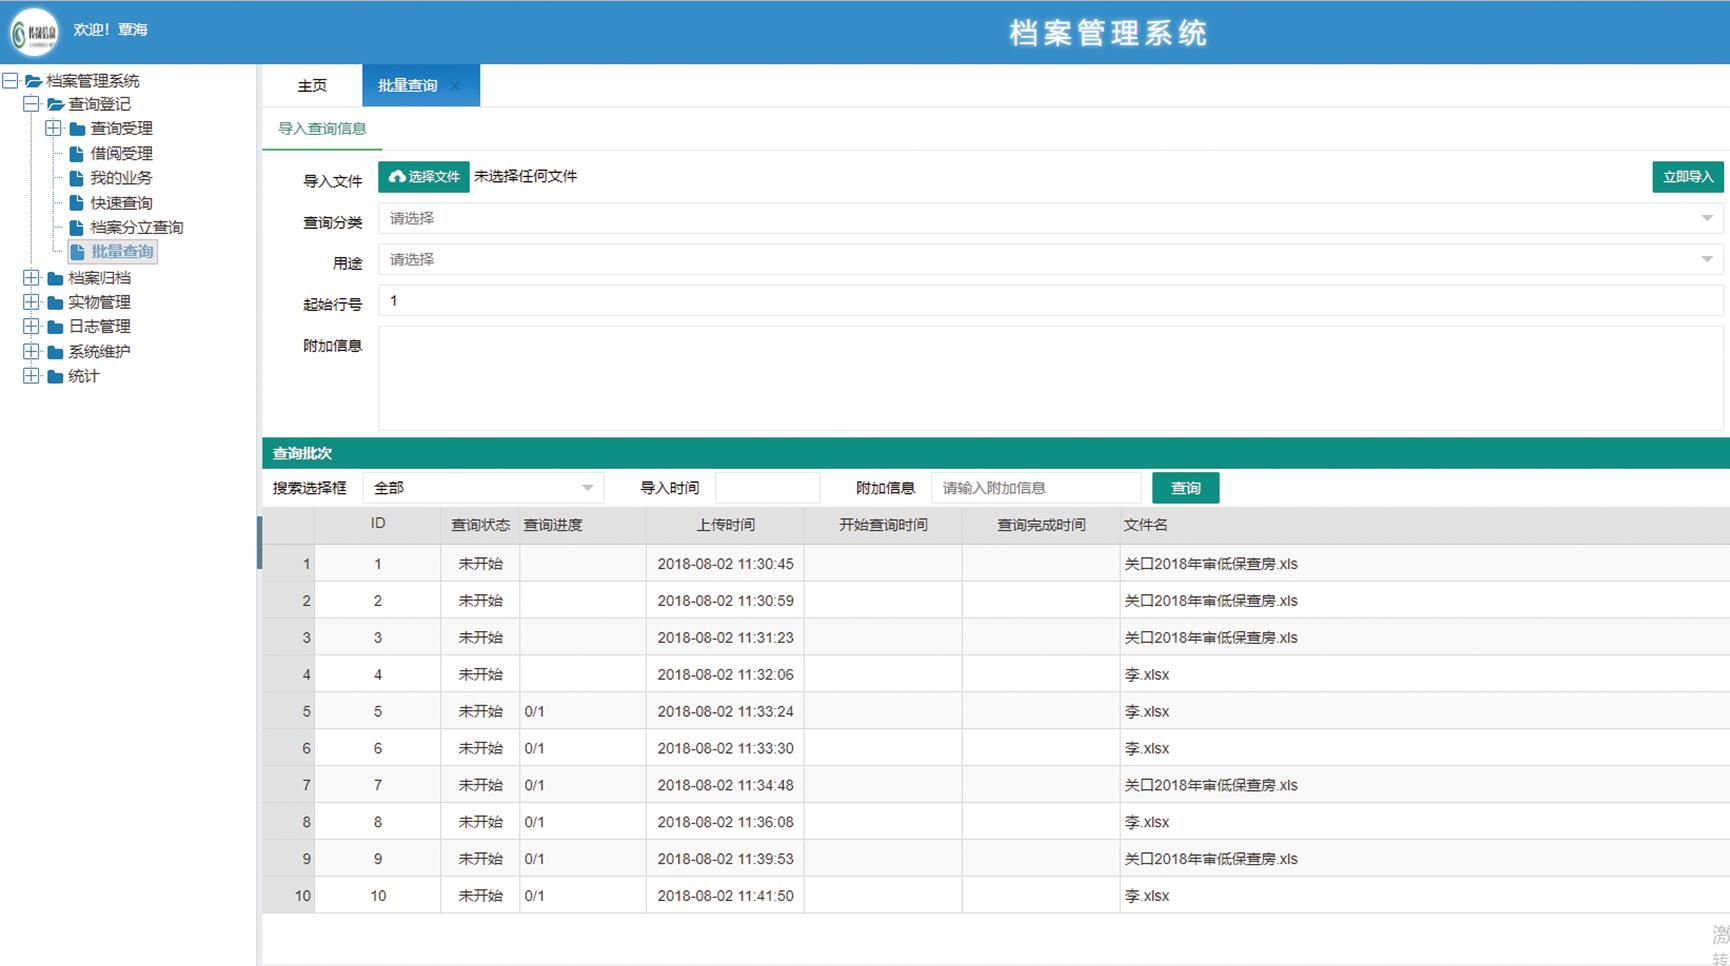The width and height of the screenshot is (1730, 966).
Task: Click folder icon beside 档案归档
Action: click(x=55, y=279)
